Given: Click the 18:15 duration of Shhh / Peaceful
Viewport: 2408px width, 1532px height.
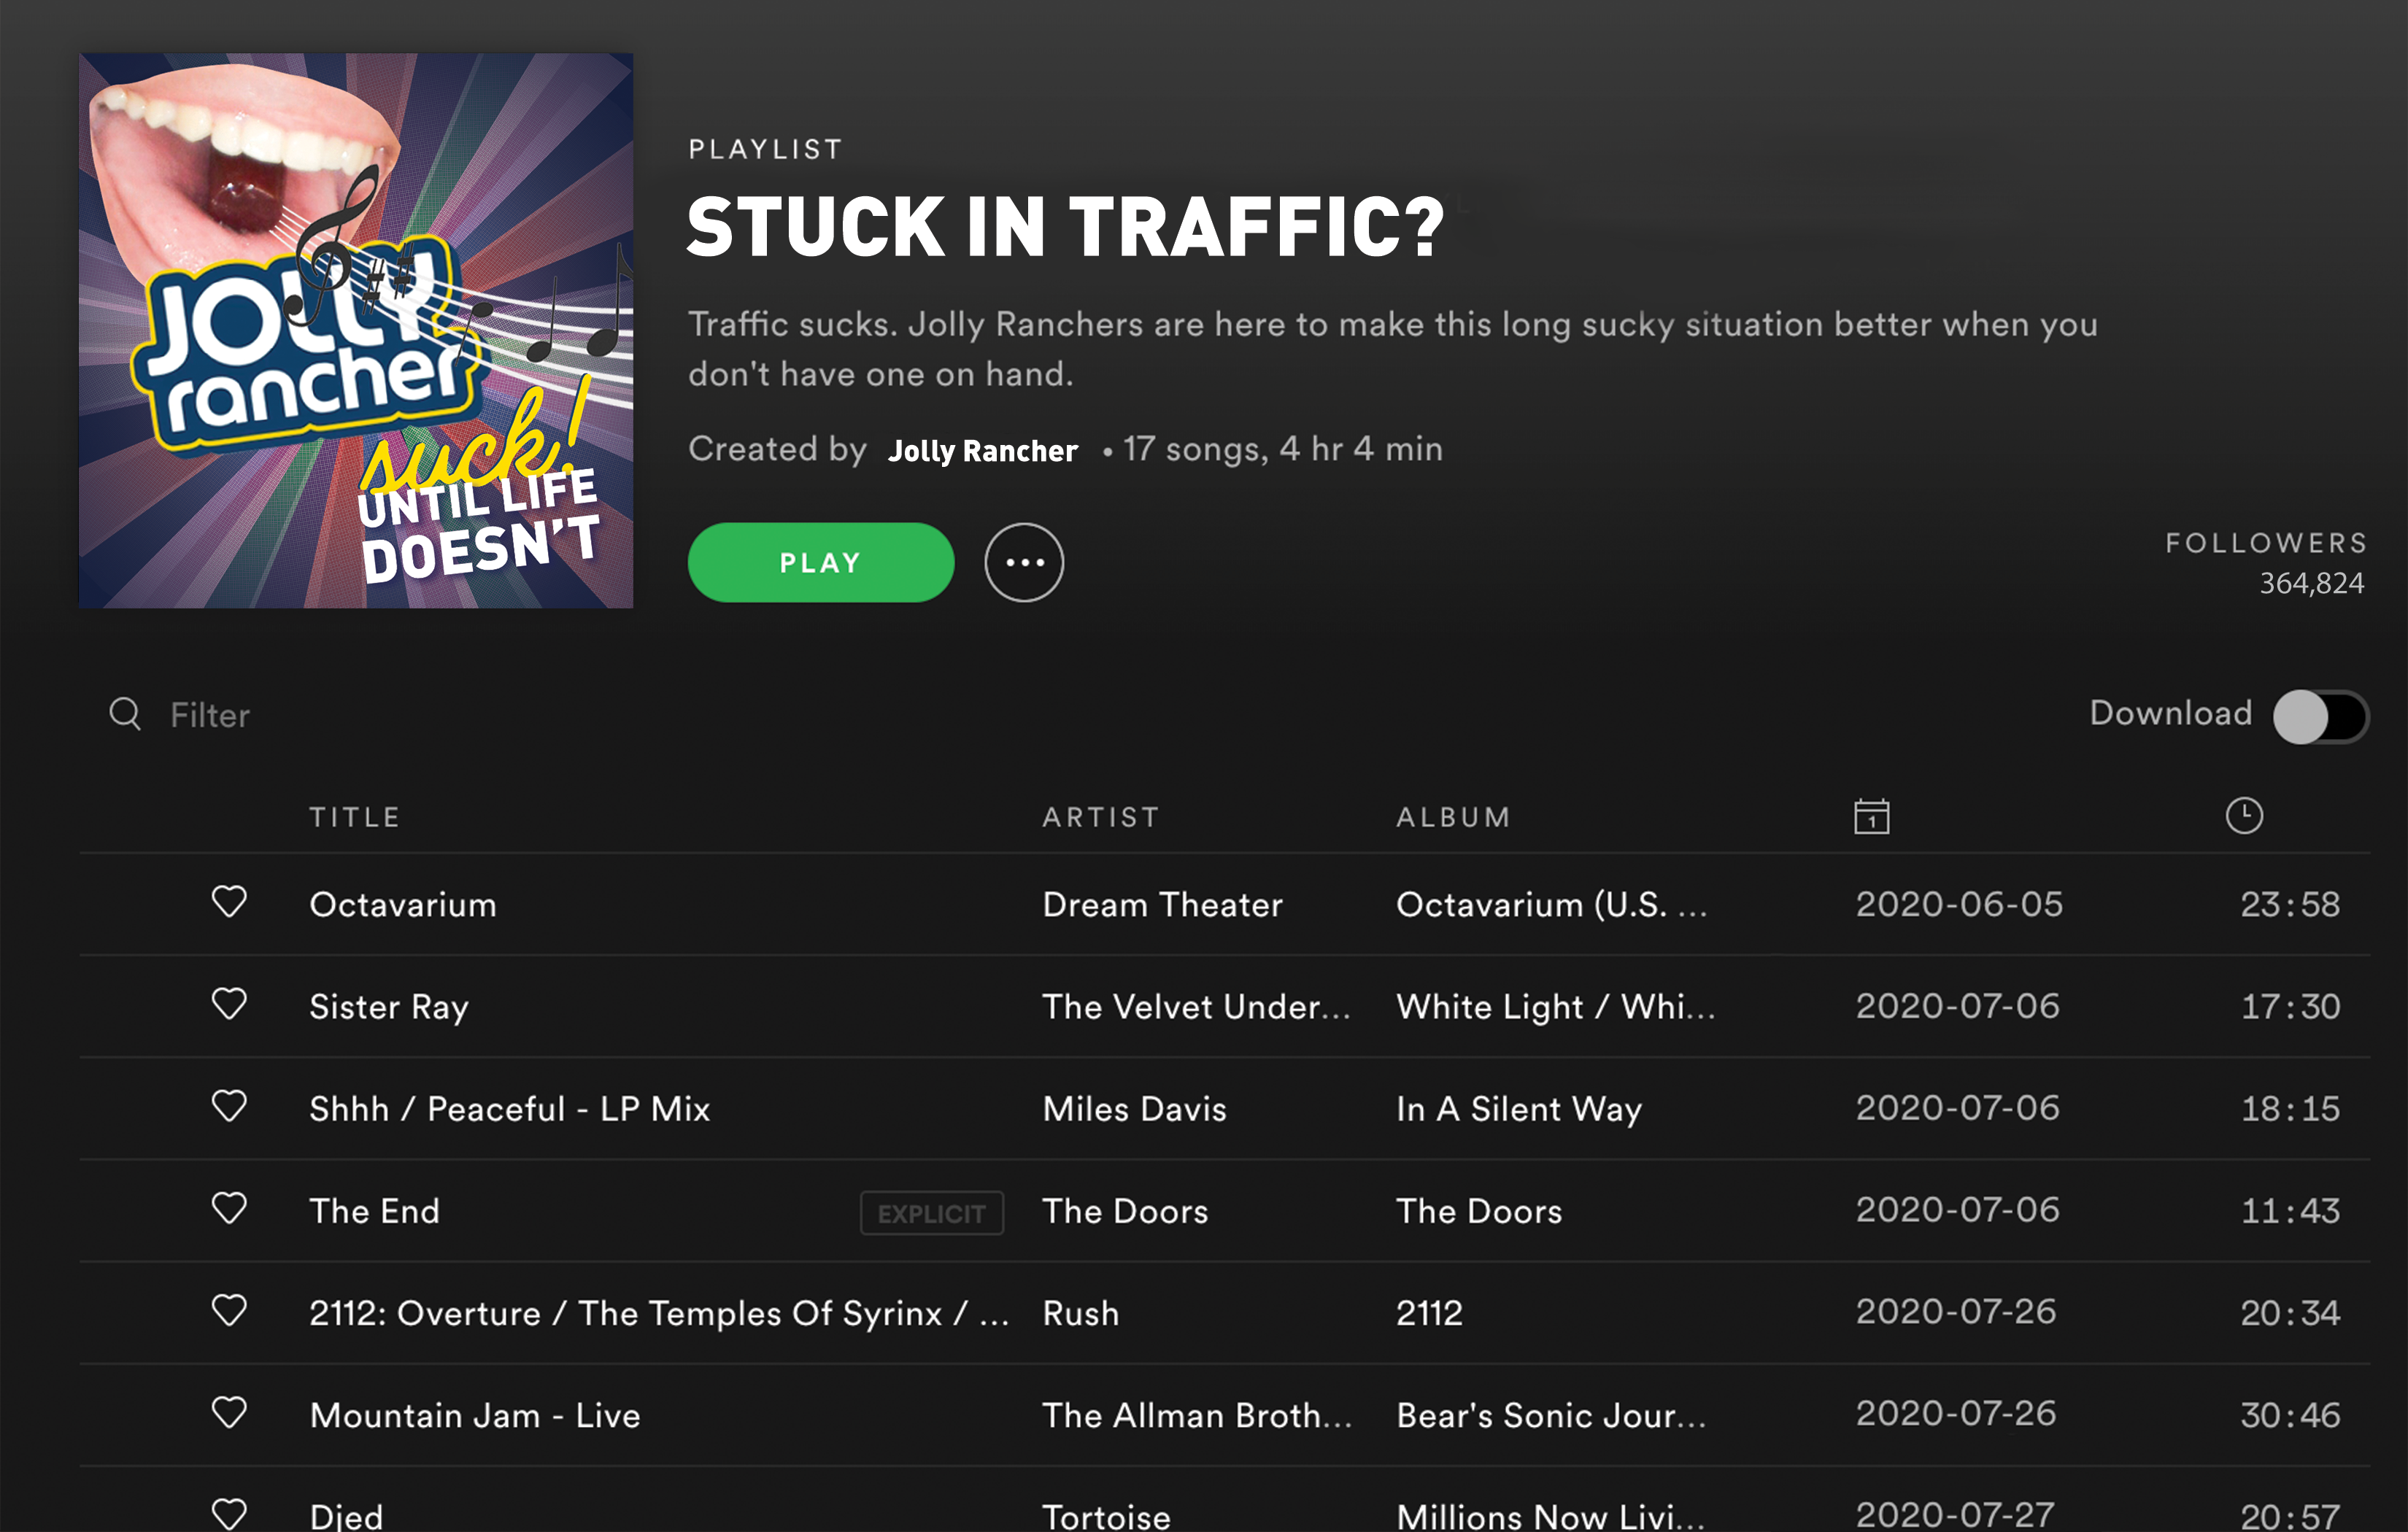Looking at the screenshot, I should tap(2290, 1108).
